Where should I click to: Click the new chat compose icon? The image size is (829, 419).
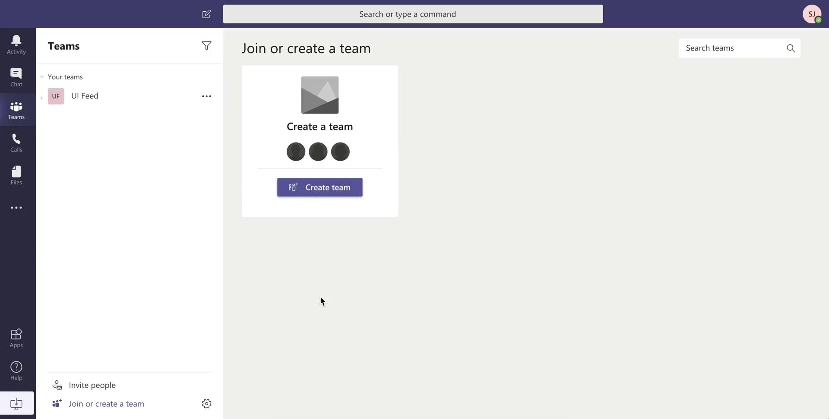(207, 14)
